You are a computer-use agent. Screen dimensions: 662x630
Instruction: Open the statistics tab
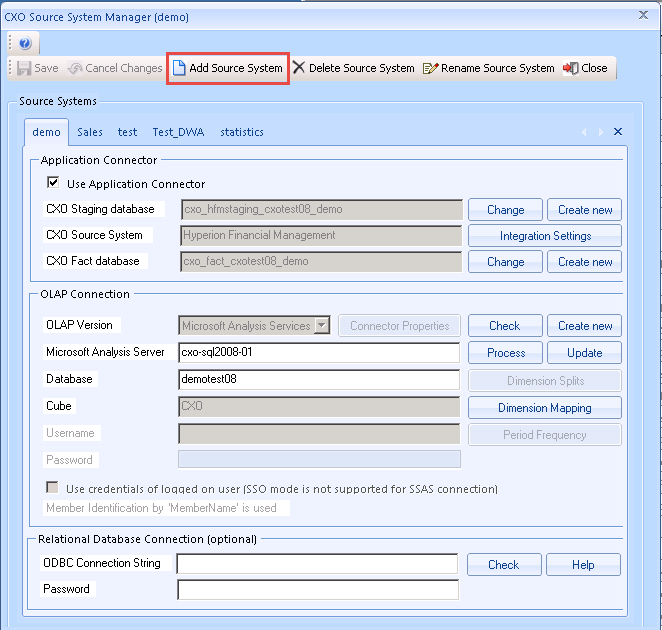point(242,132)
